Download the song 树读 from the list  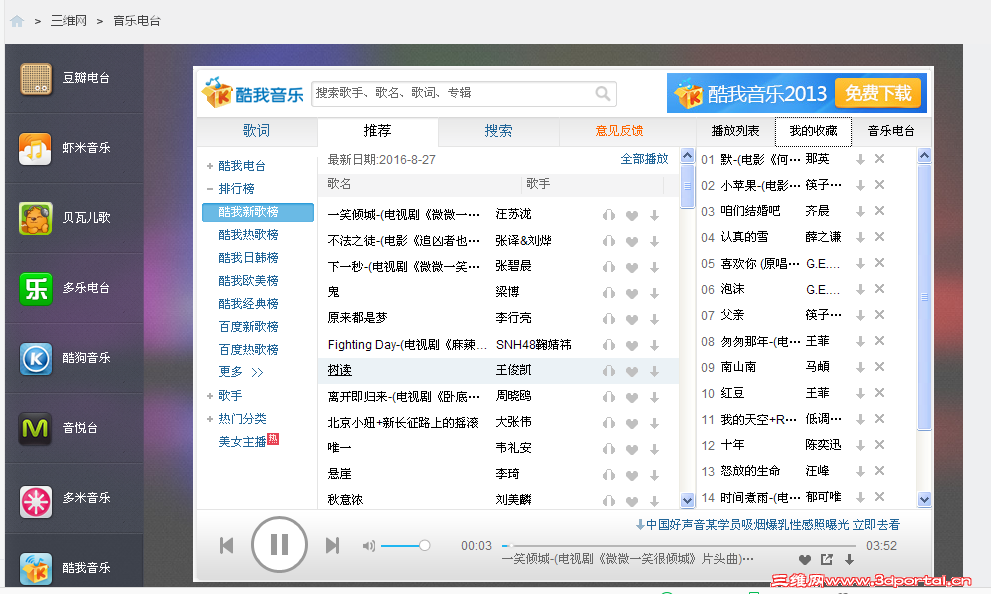pyautogui.click(x=654, y=371)
